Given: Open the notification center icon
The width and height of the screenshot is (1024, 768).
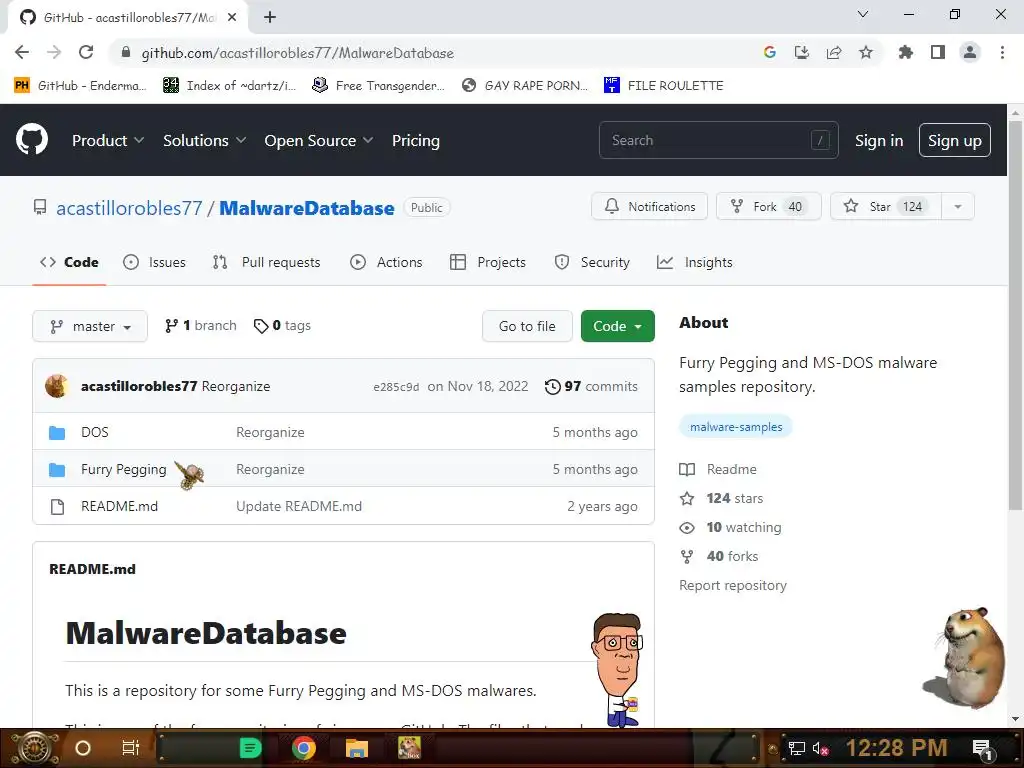Looking at the screenshot, I should tap(982, 748).
